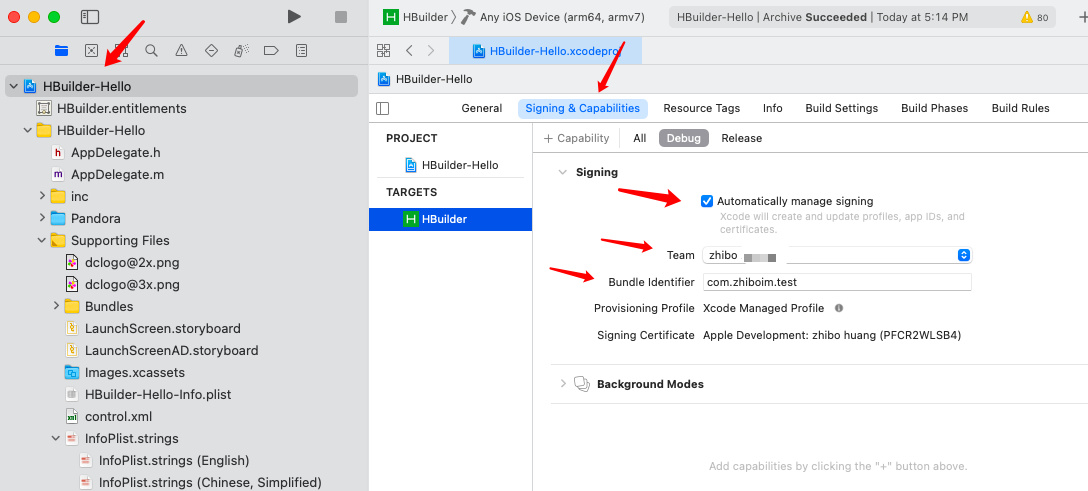Open the Find navigator magnifier
The height and width of the screenshot is (491, 1088).
151,50
